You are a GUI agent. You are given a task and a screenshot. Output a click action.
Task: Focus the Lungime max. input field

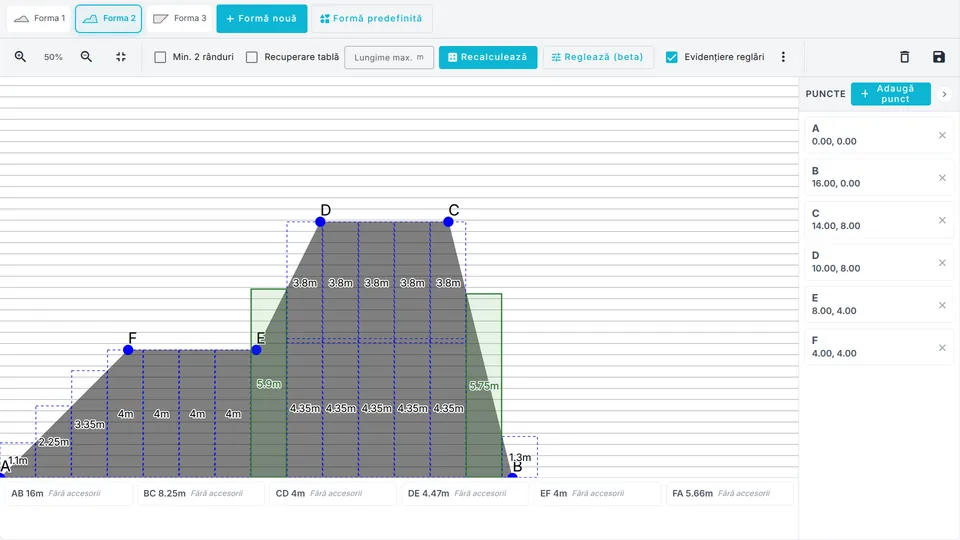coord(389,58)
